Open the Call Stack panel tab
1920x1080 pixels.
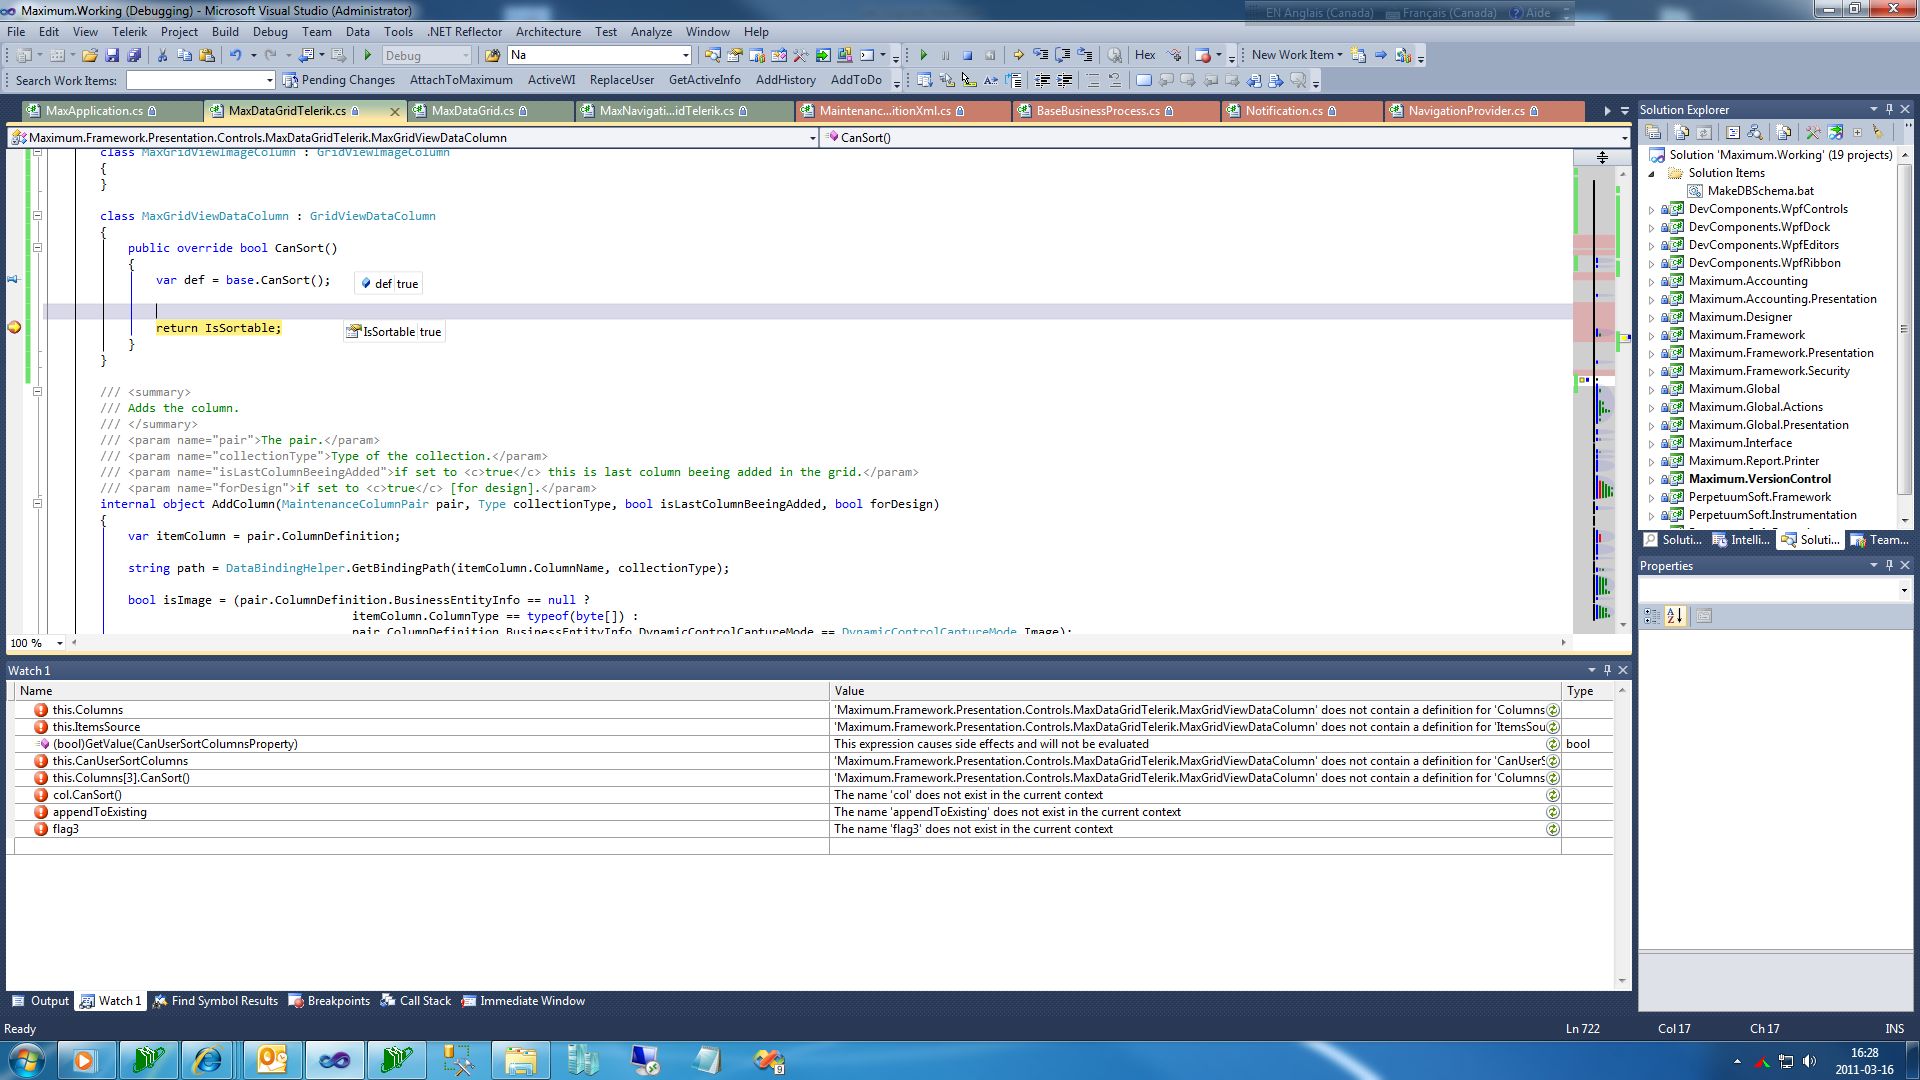pyautogui.click(x=416, y=1001)
